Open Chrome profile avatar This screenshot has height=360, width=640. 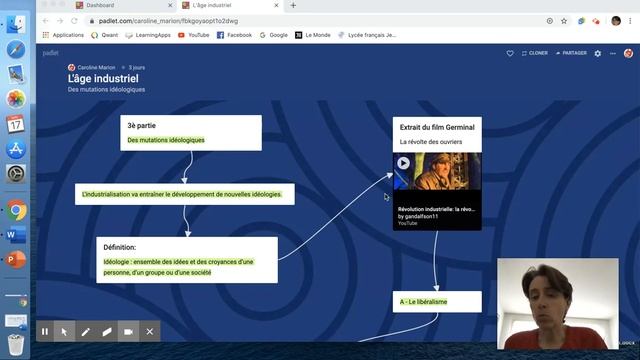[x=616, y=21]
